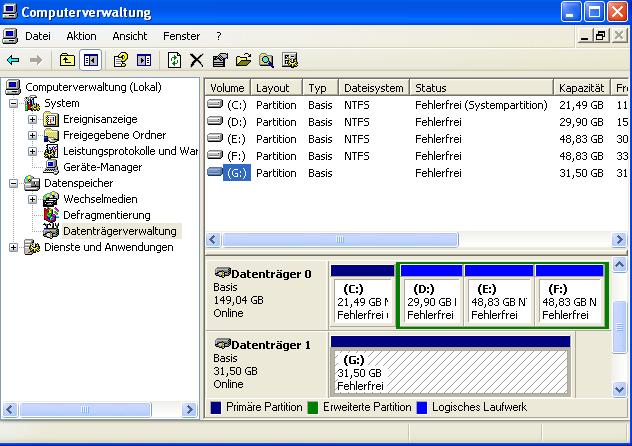The height and width of the screenshot is (446, 632).
Task: Select Ereignisanzeige tree node
Action: 100,119
